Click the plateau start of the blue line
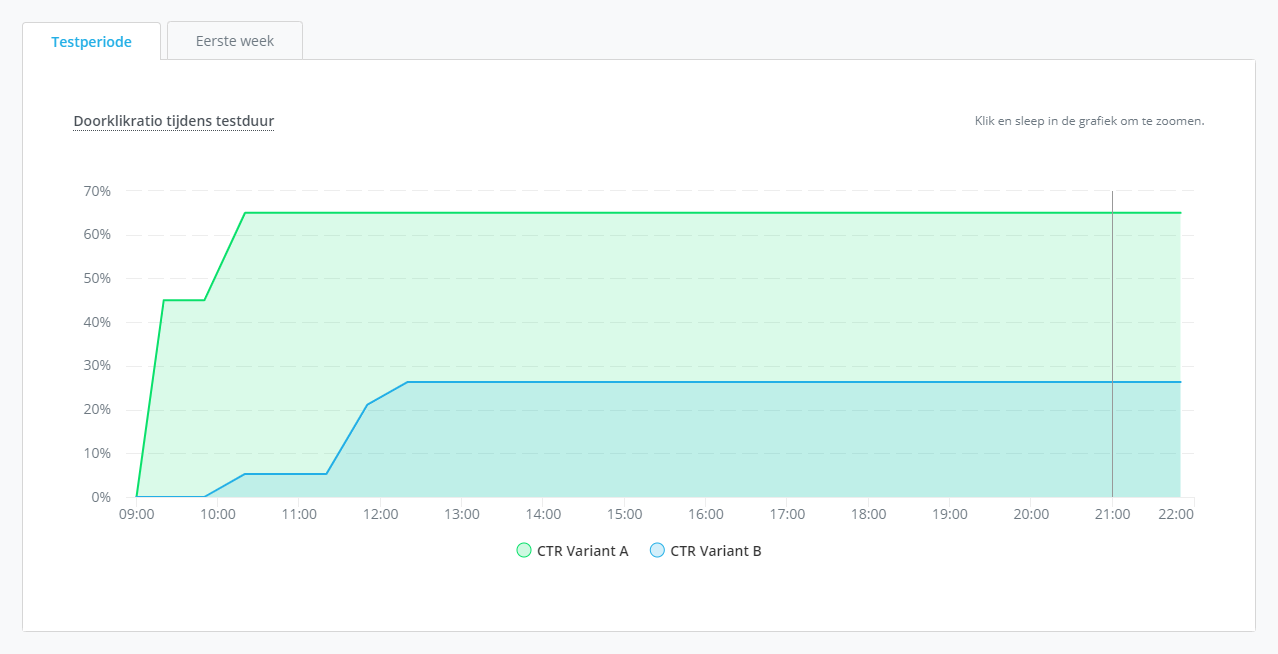Image resolution: width=1278 pixels, height=654 pixels. coord(405,381)
